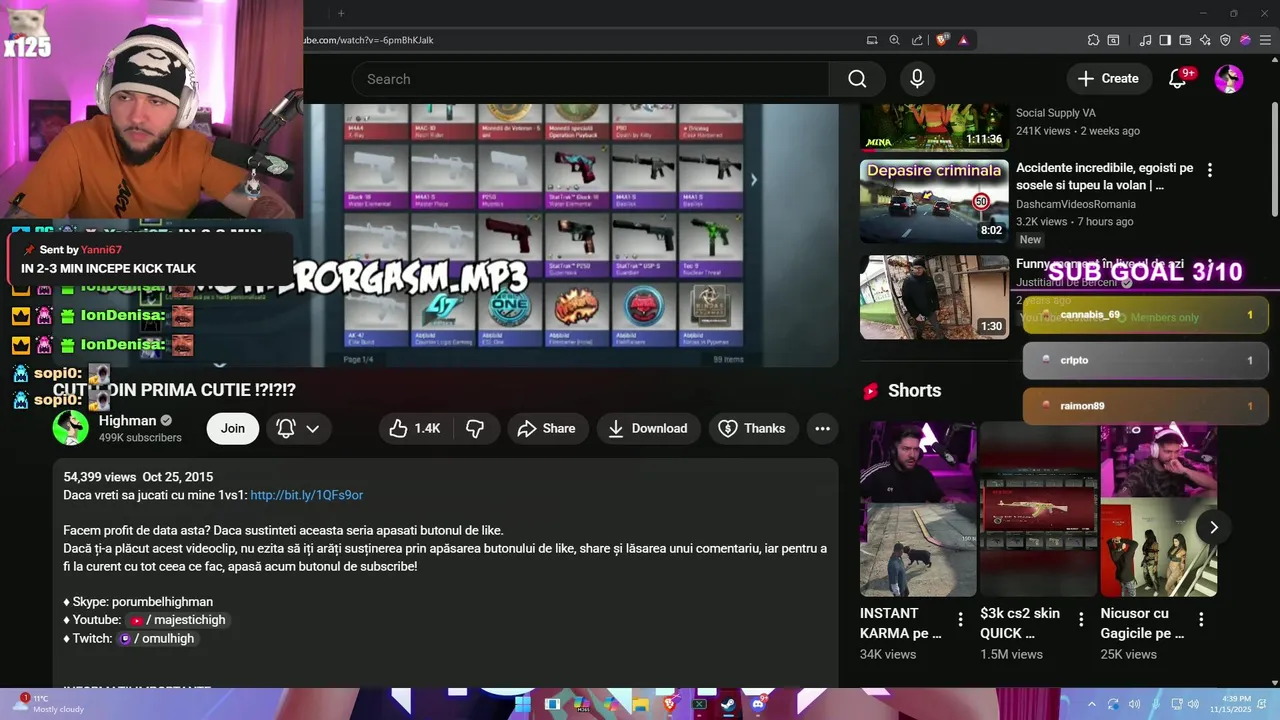This screenshot has width=1280, height=720.
Task: Open the Nicusor cu Gagicile short thumbnail
Action: click(x=1158, y=509)
